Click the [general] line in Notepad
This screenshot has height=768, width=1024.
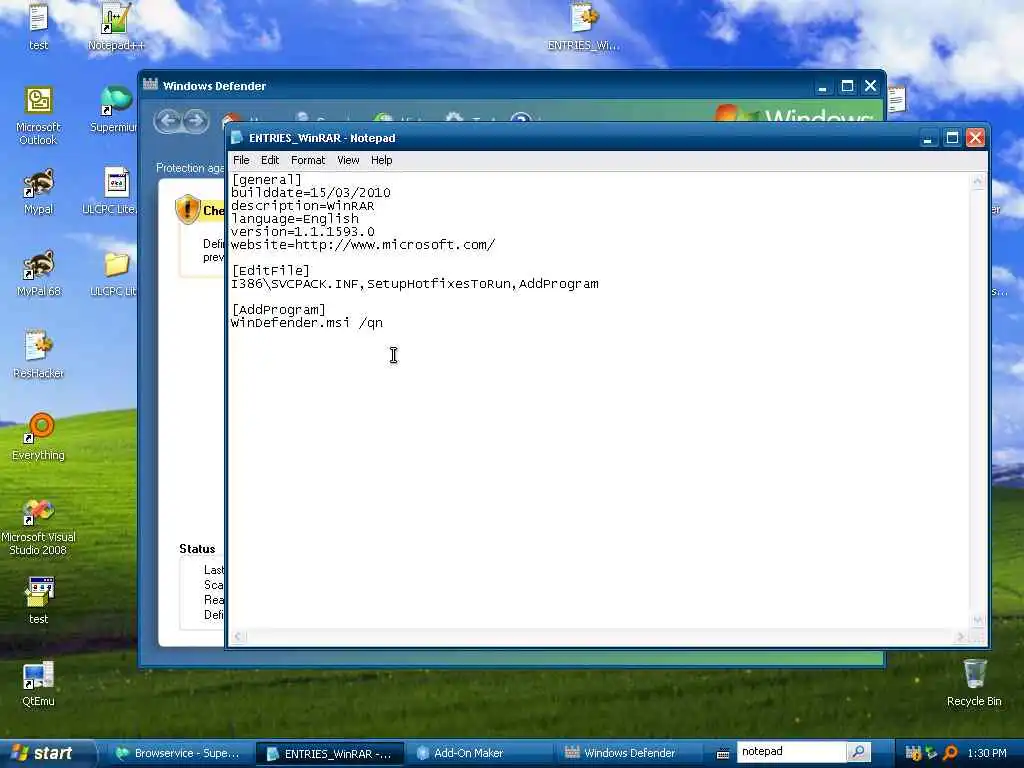click(266, 180)
